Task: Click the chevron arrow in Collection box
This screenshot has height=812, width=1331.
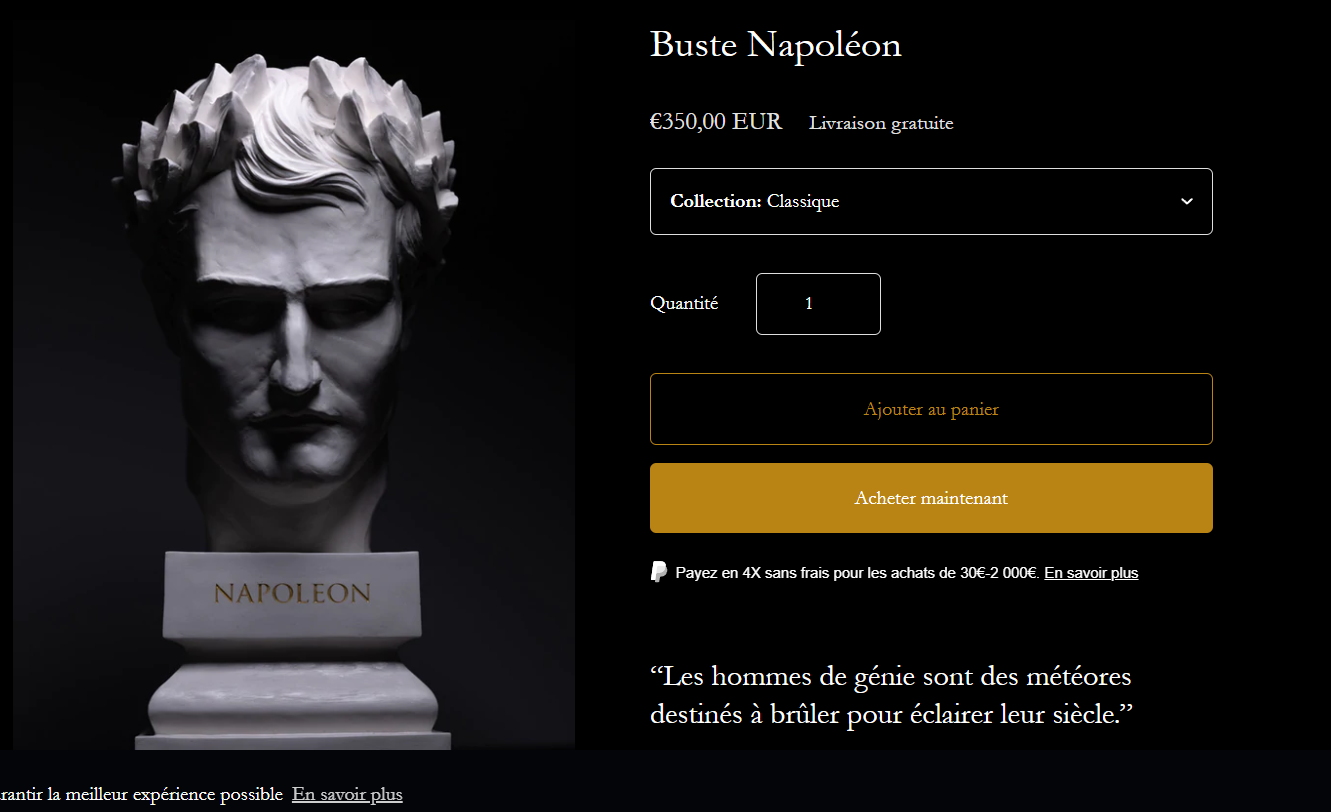Action: [1187, 201]
